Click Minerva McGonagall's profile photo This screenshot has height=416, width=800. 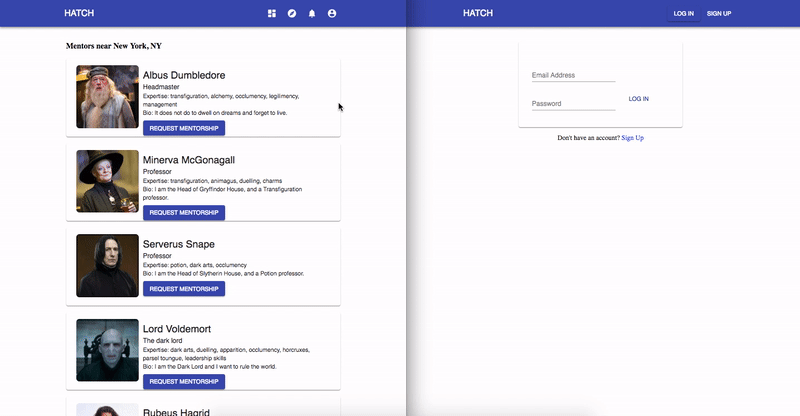pyautogui.click(x=107, y=181)
